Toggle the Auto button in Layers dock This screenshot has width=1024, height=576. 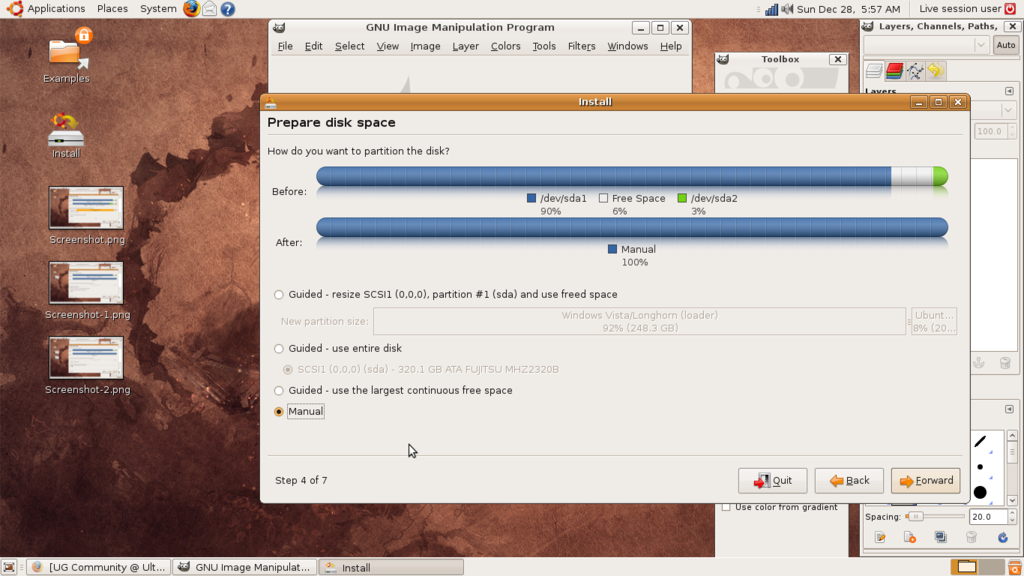tap(1006, 45)
